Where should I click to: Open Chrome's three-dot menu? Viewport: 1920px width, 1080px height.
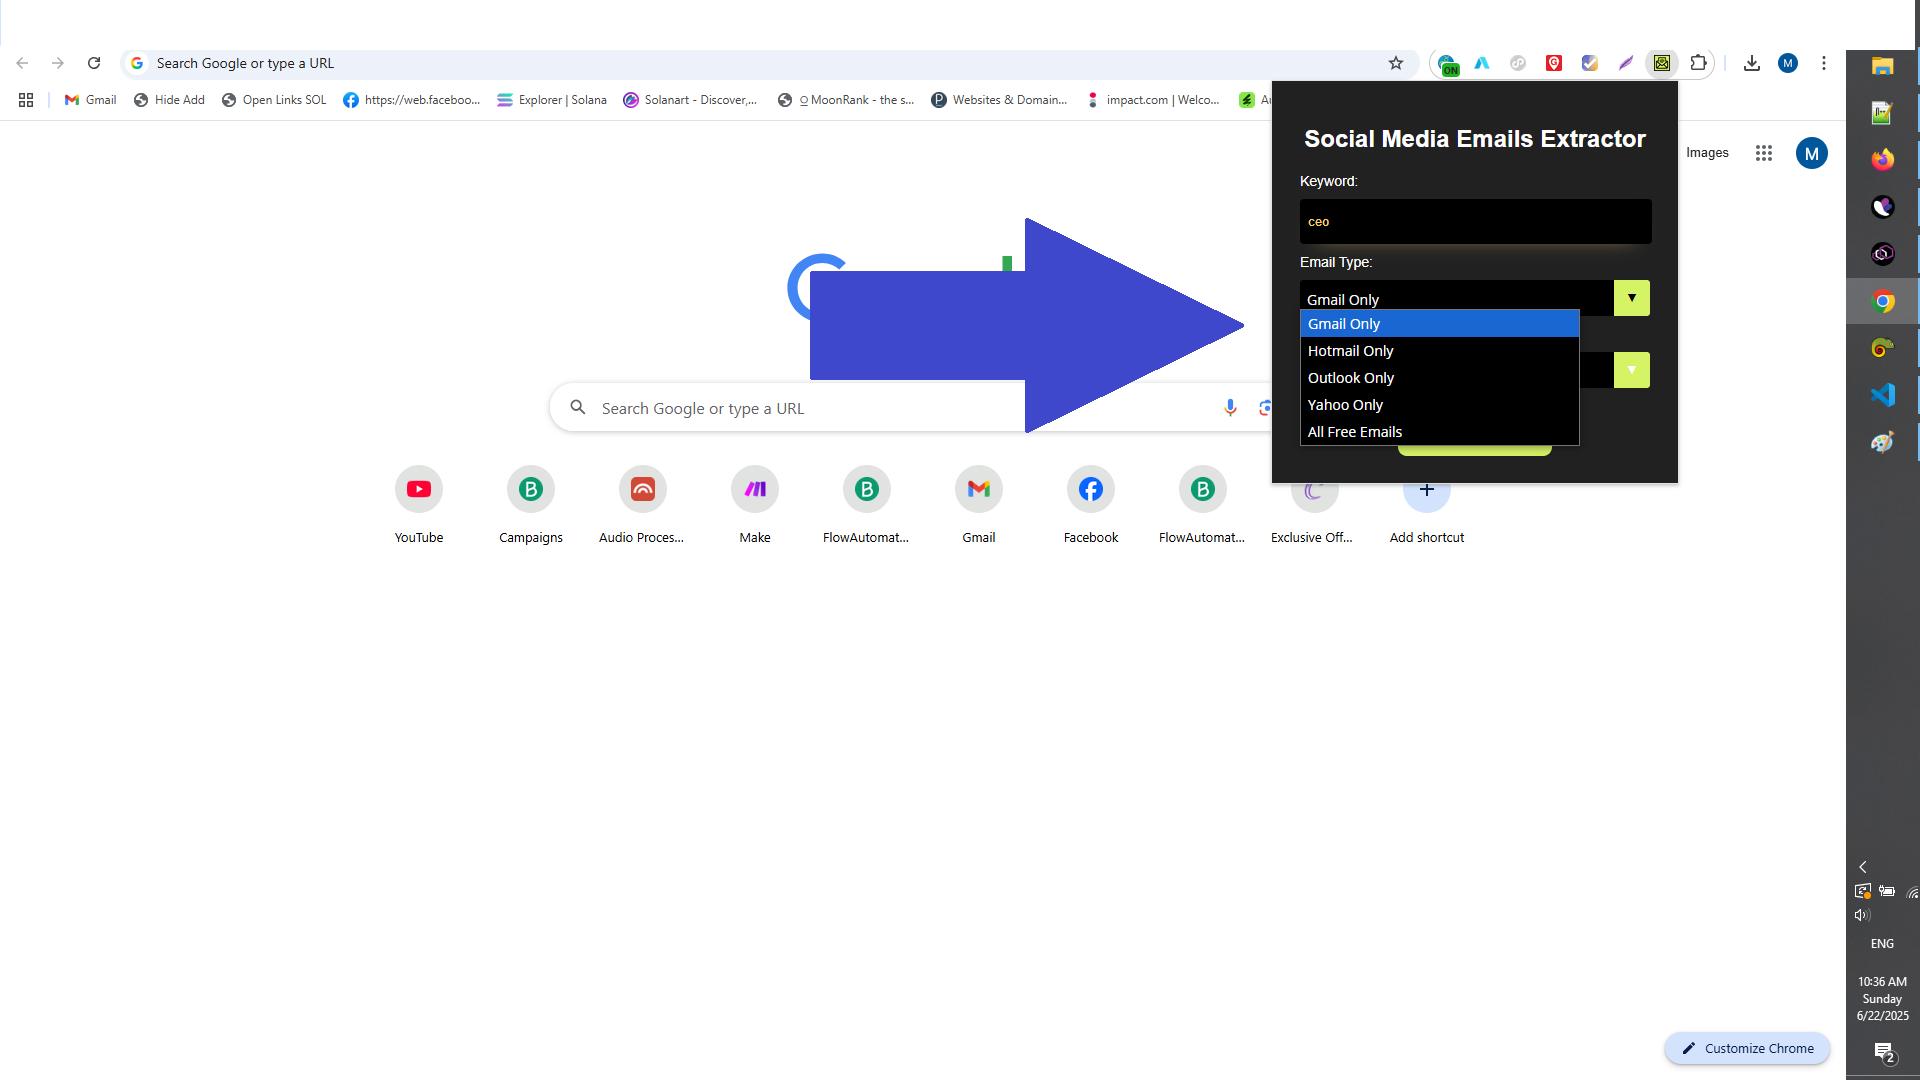pyautogui.click(x=1823, y=63)
